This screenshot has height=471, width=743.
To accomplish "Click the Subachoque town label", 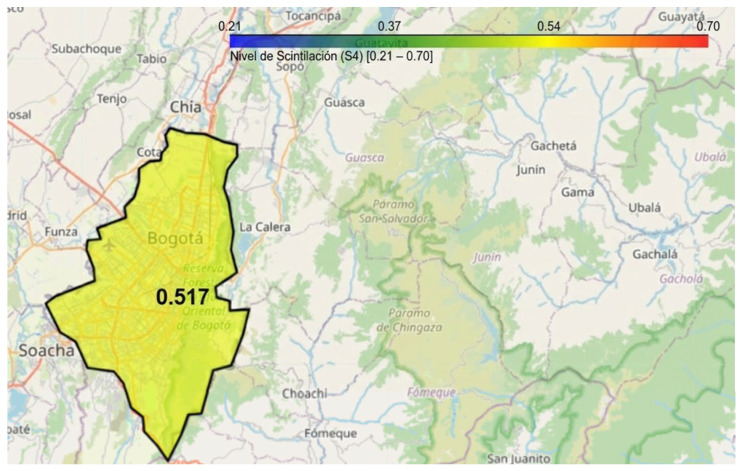I will click(86, 49).
